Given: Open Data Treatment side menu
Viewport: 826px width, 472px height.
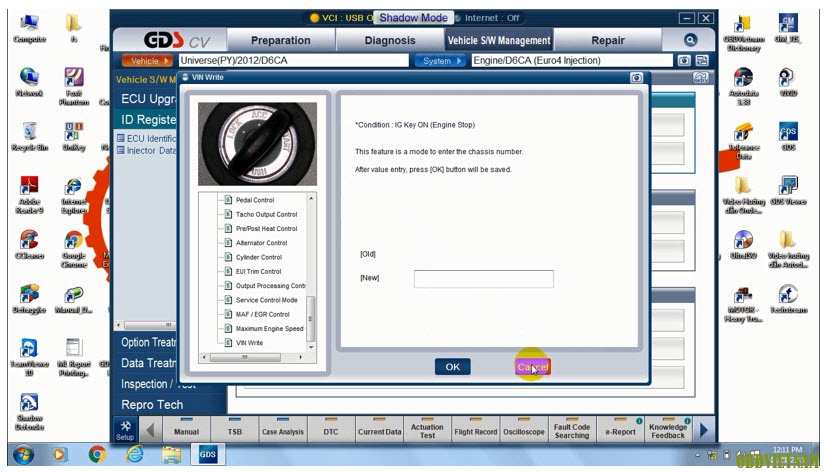Looking at the screenshot, I should (x=147, y=363).
